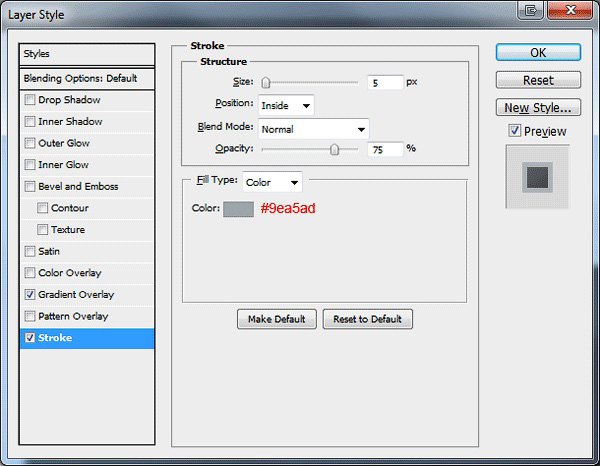The image size is (600, 466).
Task: Check the Texture option box
Action: [42, 230]
